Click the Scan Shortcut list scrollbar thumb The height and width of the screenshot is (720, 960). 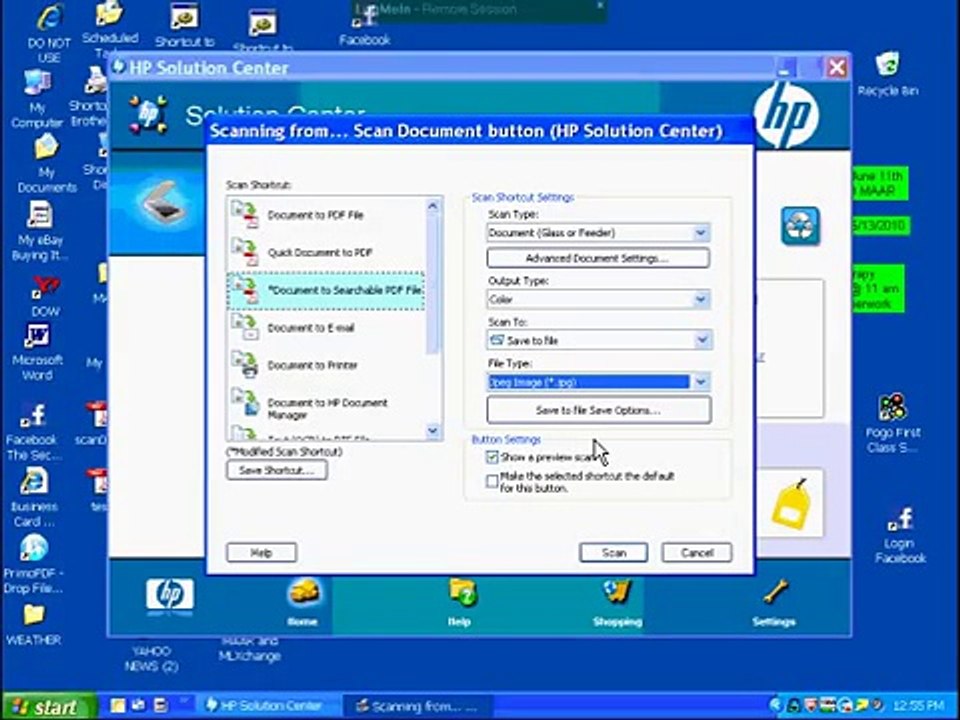coord(432,283)
